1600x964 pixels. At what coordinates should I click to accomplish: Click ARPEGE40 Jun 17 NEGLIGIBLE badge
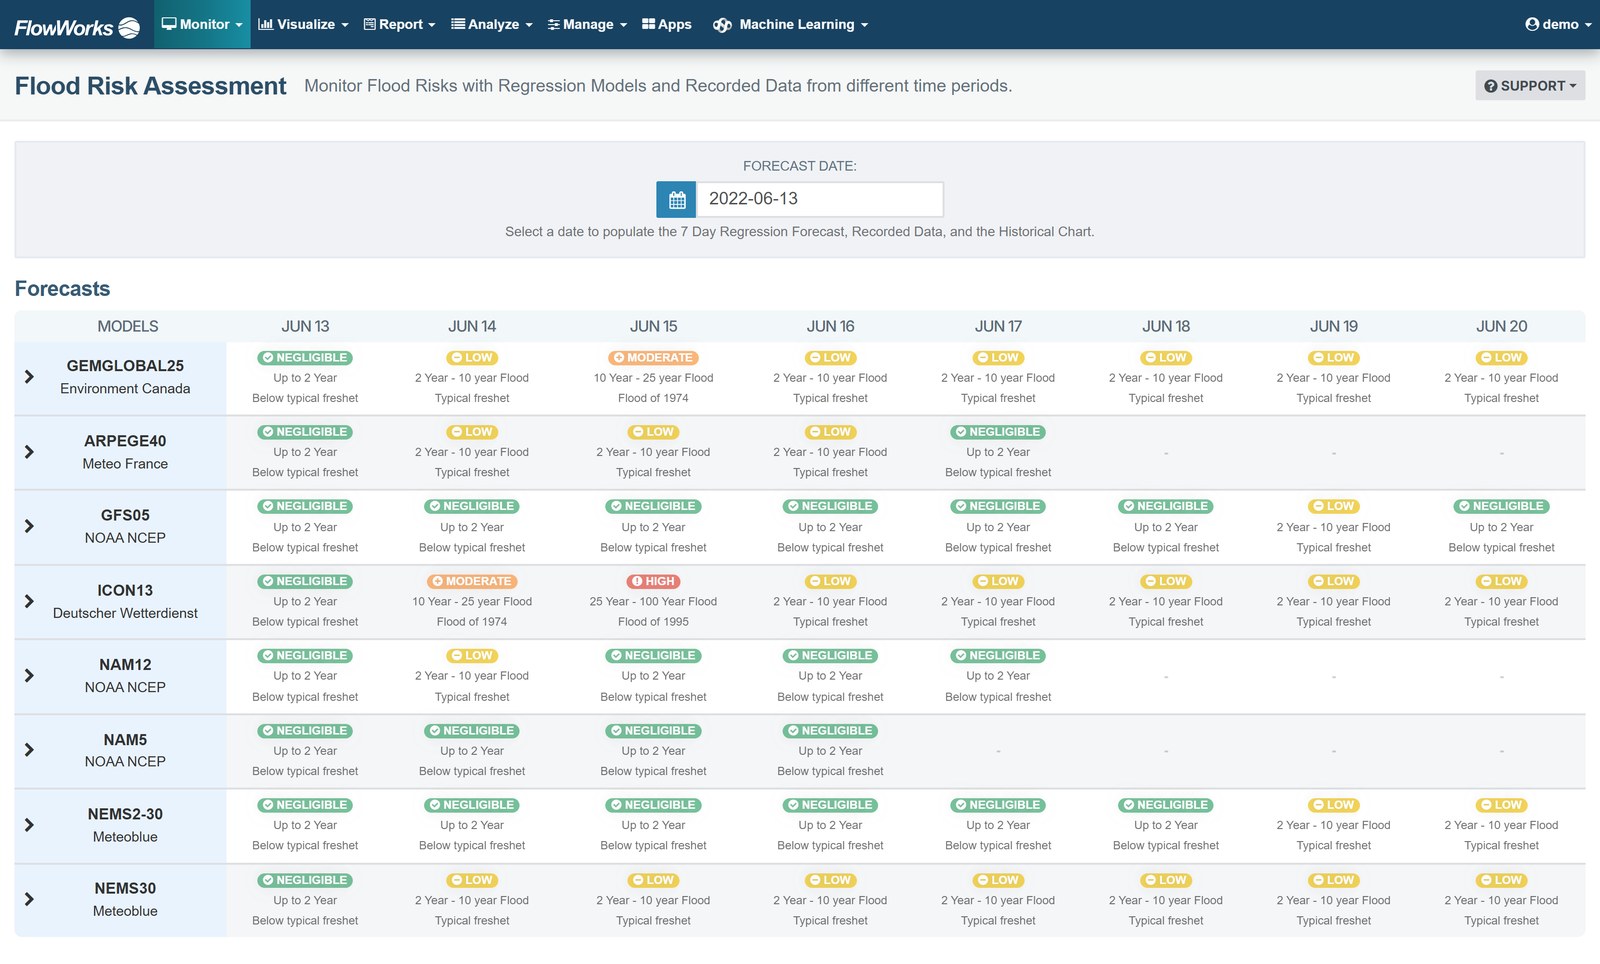[998, 432]
